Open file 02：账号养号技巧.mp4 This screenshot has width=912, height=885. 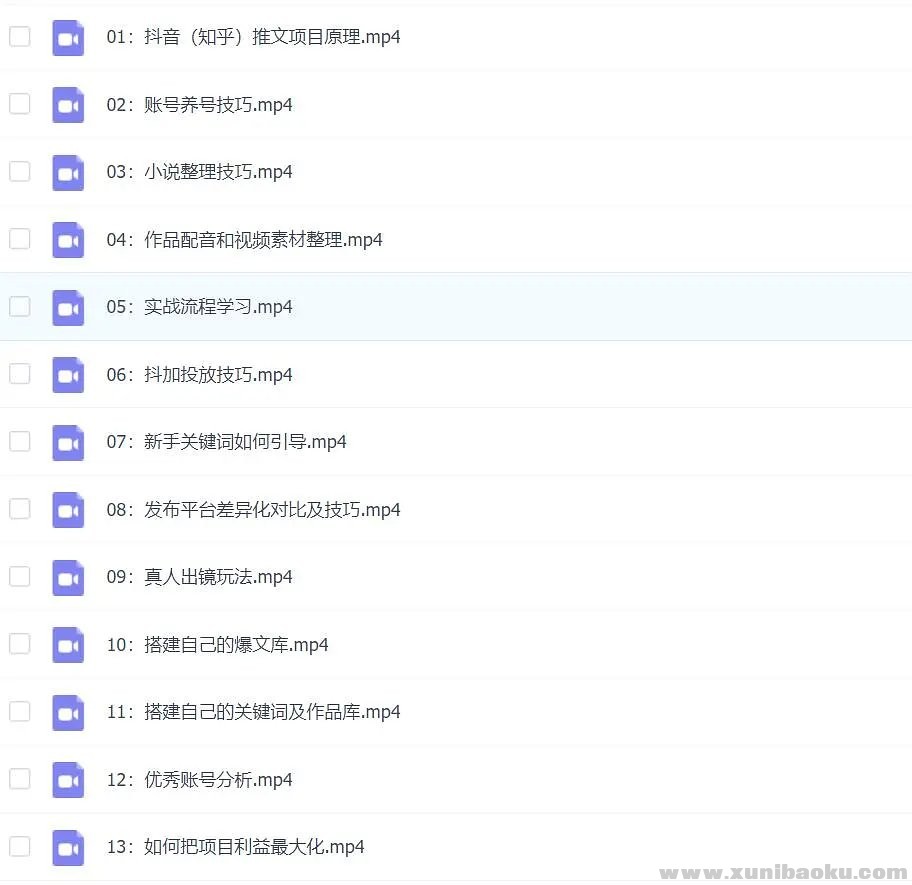pyautogui.click(x=199, y=105)
